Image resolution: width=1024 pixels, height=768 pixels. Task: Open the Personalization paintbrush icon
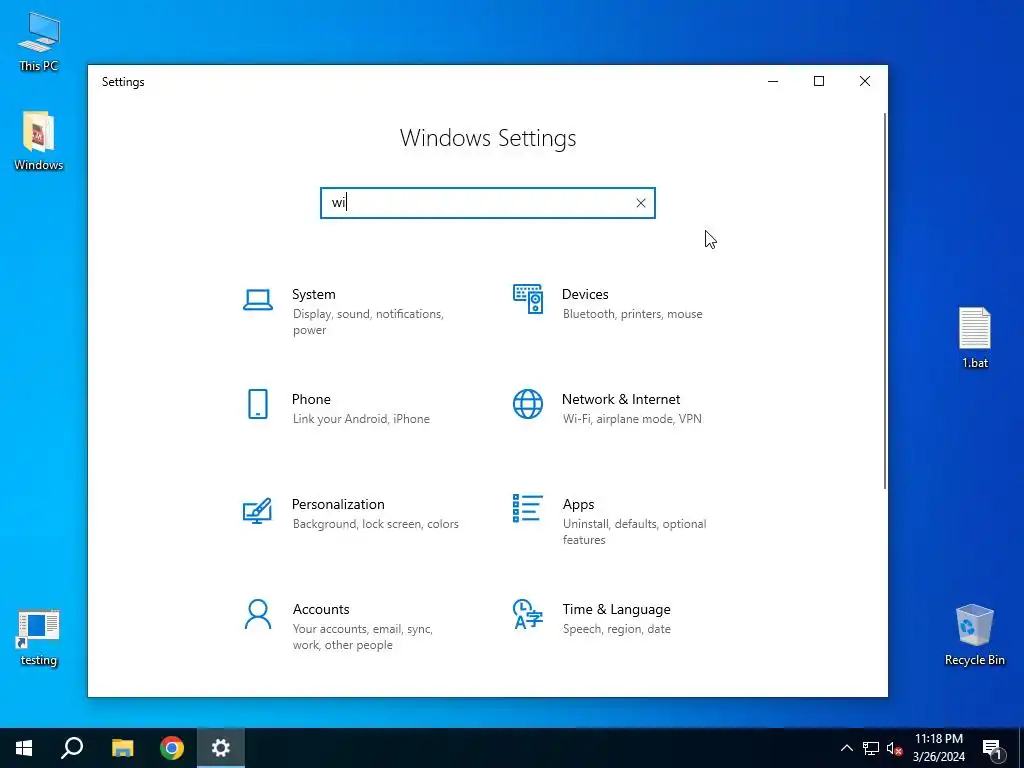click(257, 511)
